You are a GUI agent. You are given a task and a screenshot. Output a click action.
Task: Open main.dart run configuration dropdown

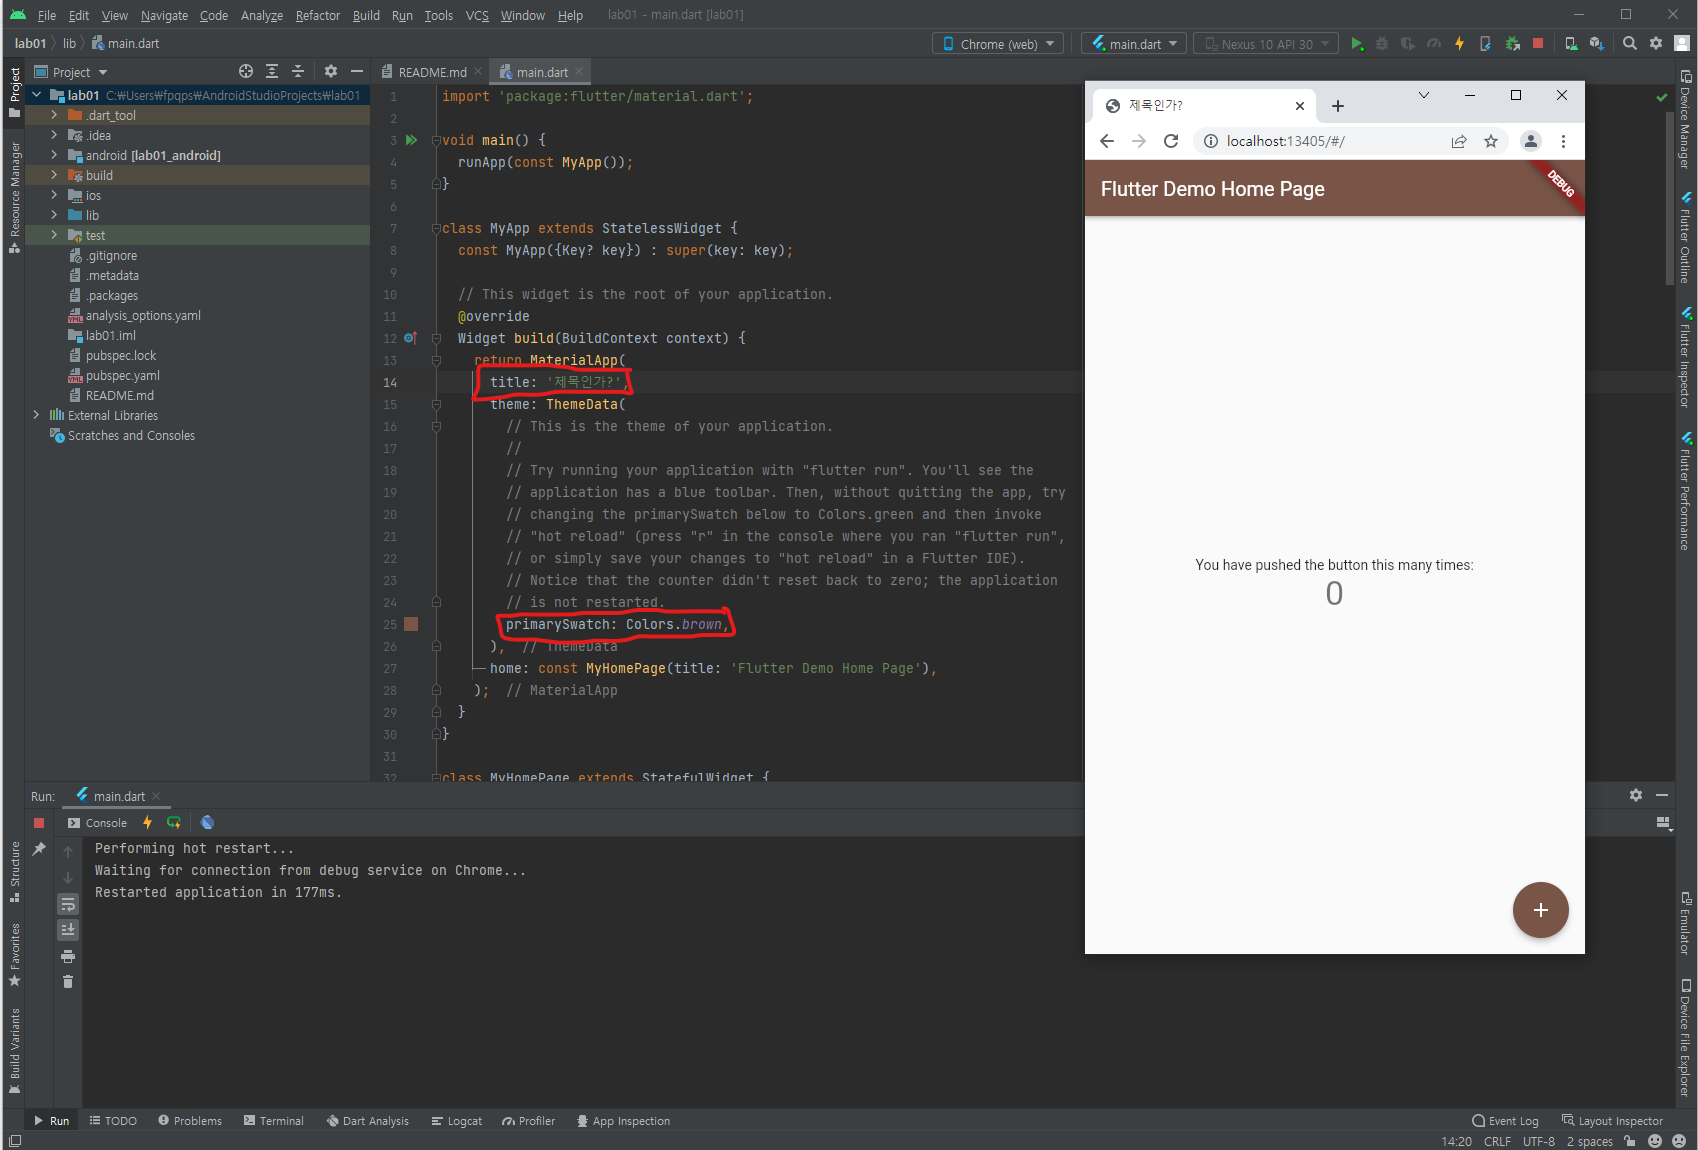[1134, 44]
